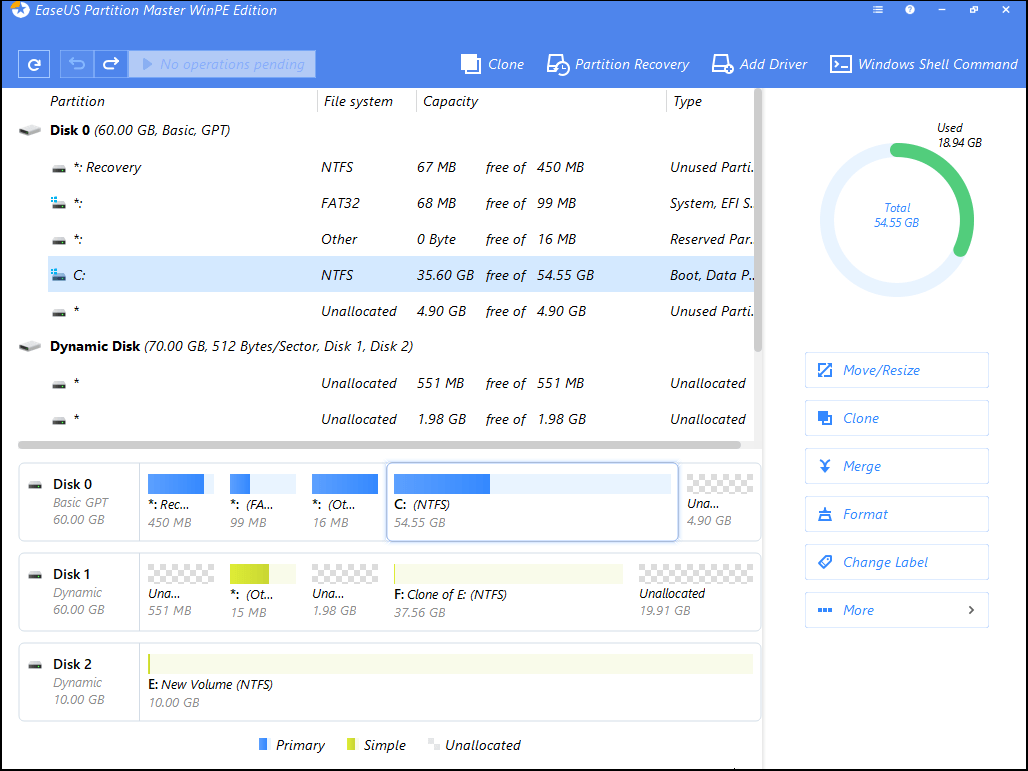
Task: Select the Disk 2 Dynamic label in disk map
Action: click(x=79, y=682)
